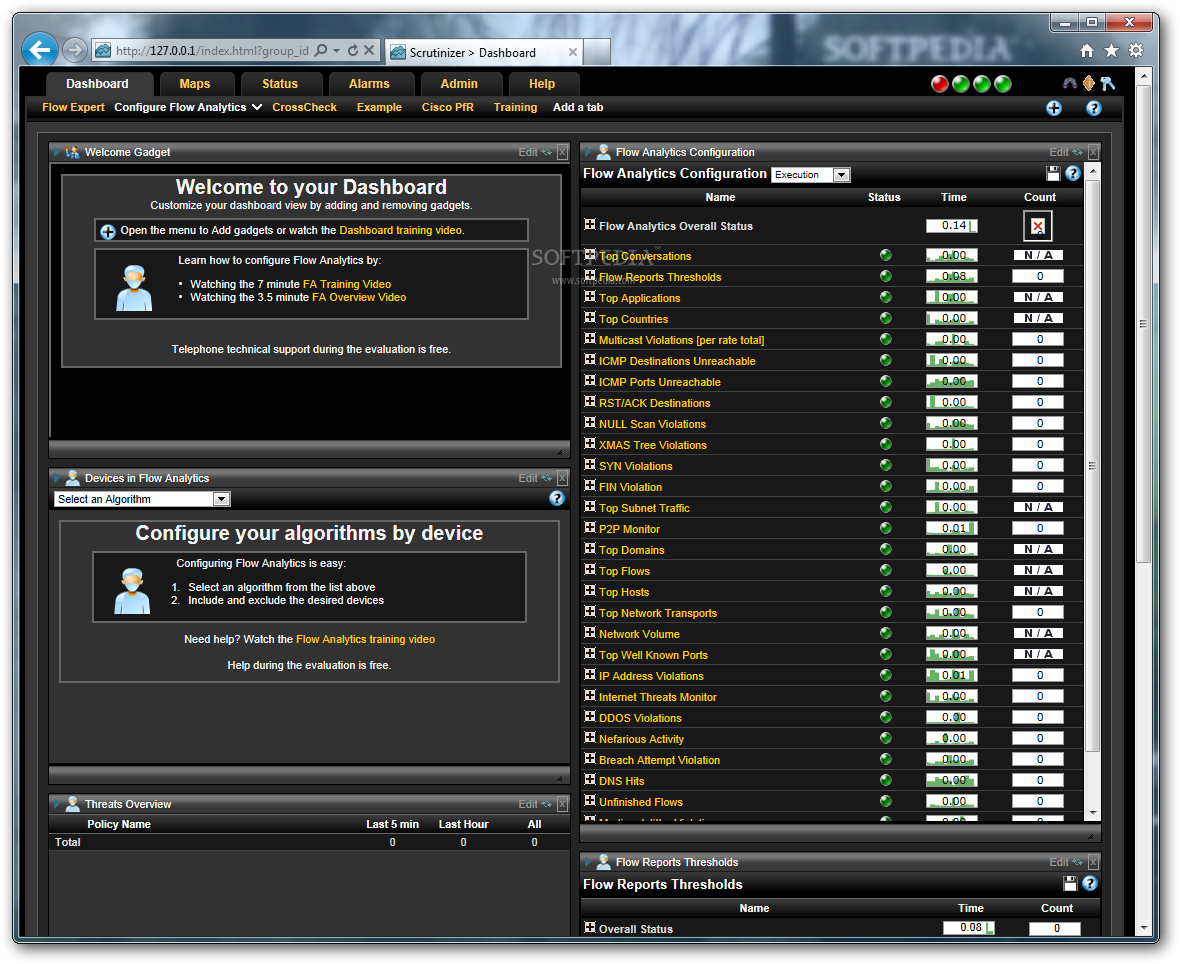The image size is (1180, 964).
Task: Toggle status light for DNS Hits
Action: 886,780
